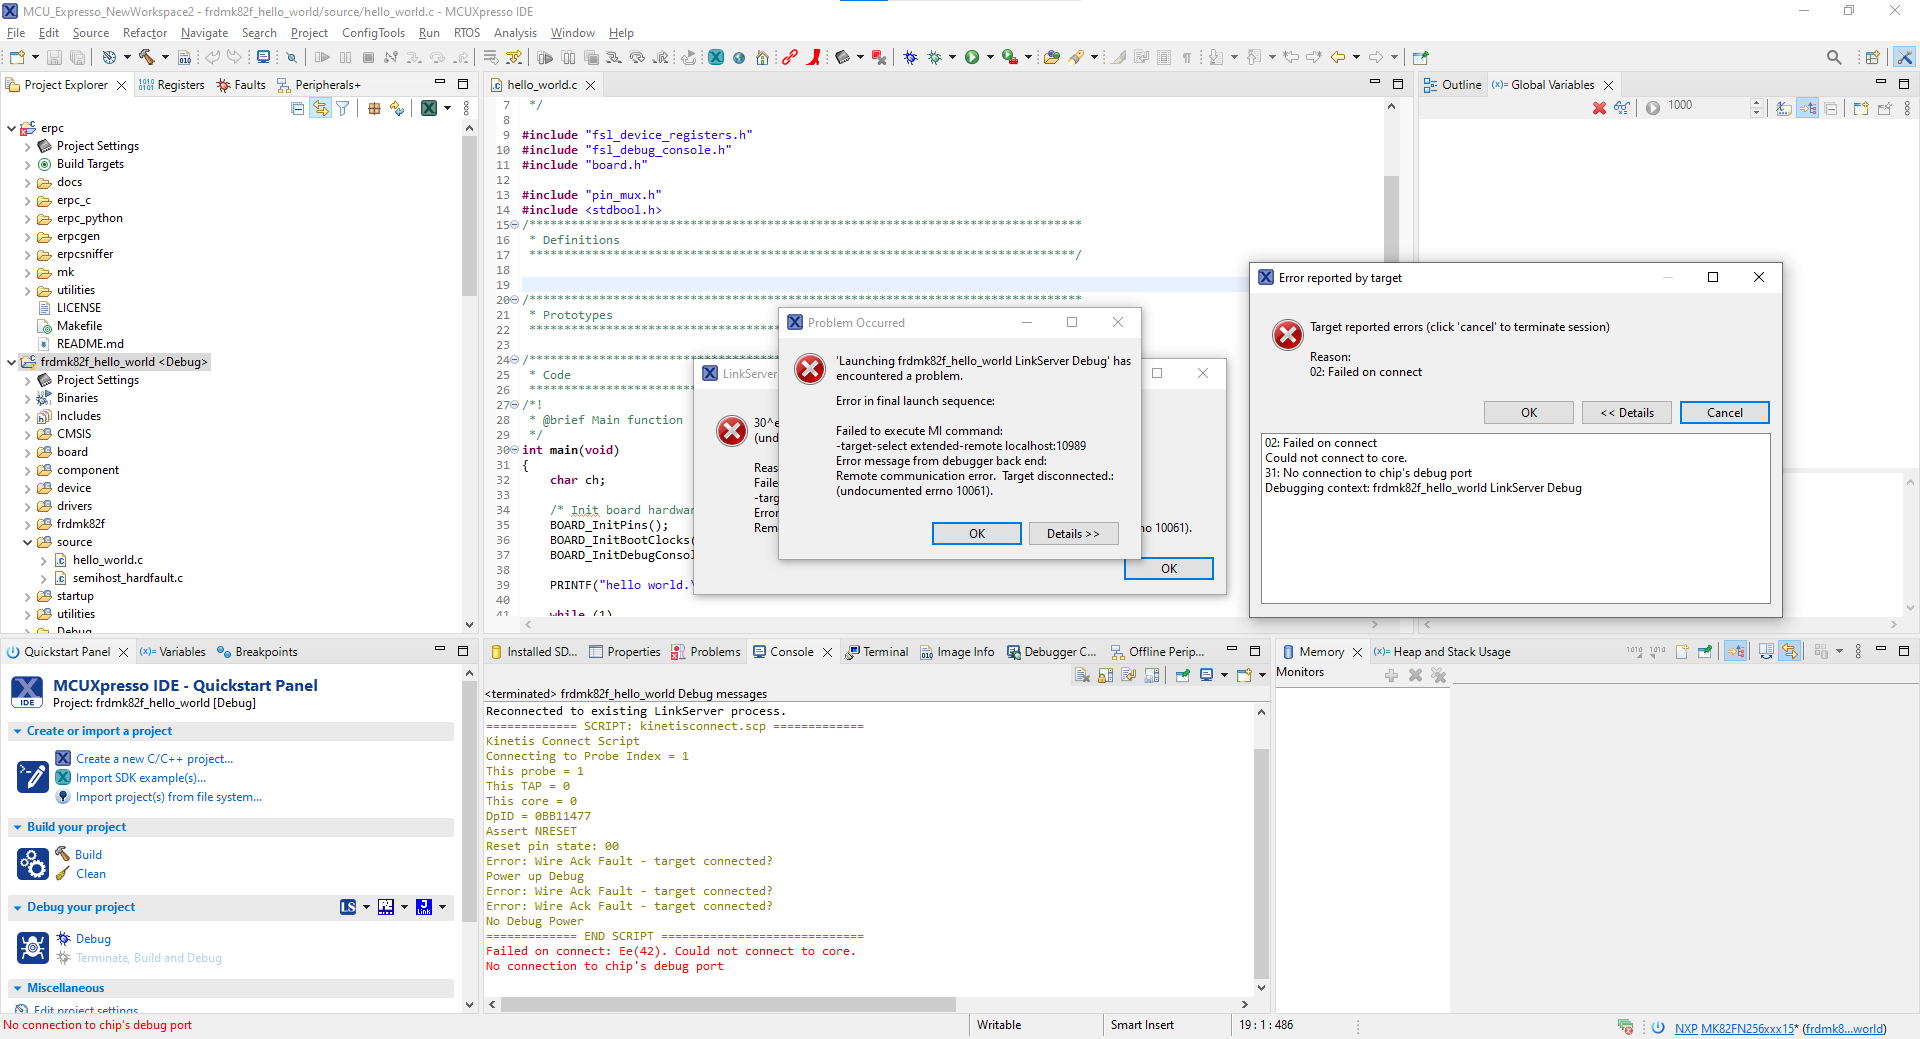Toggle the filter in Project Explorer
Screen dimensions: 1920x1039
point(342,108)
